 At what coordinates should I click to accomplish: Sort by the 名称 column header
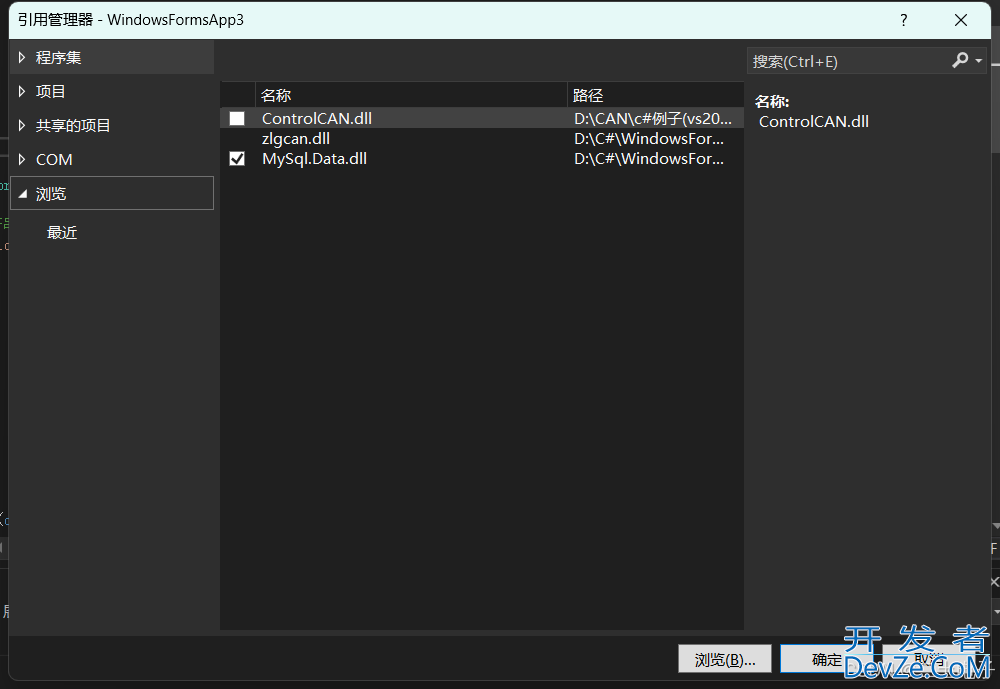[x=411, y=95]
